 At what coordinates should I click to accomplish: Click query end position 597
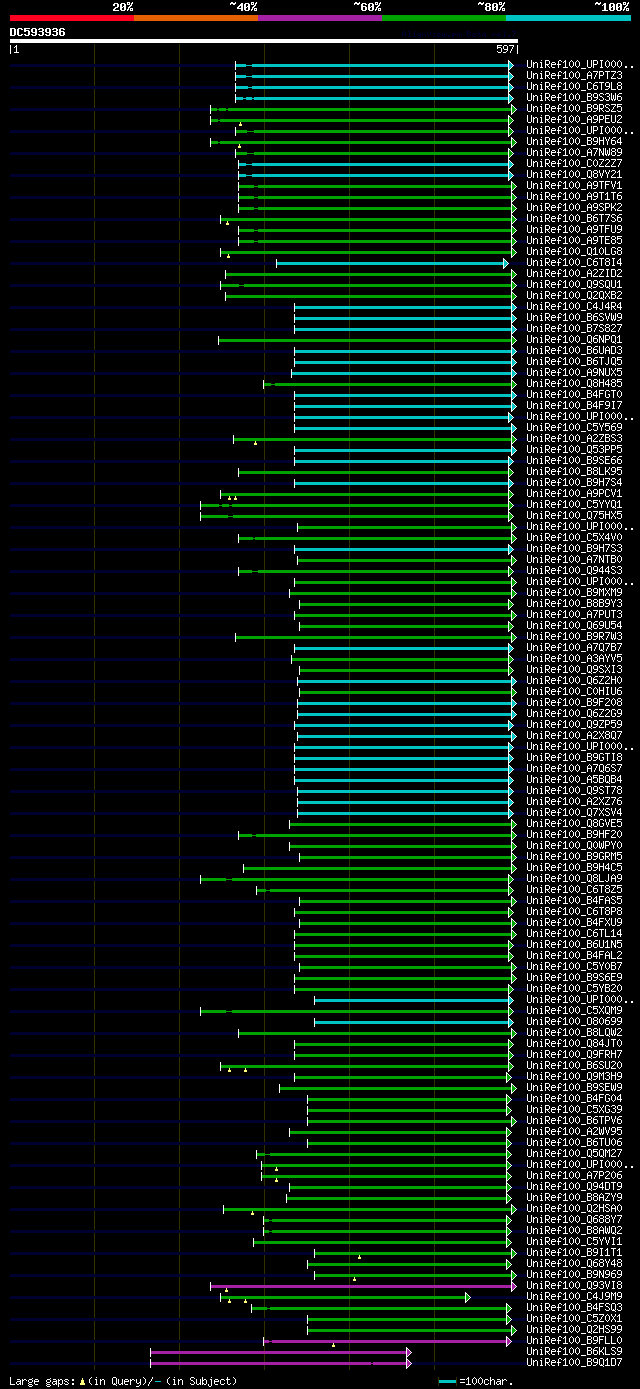(x=505, y=49)
